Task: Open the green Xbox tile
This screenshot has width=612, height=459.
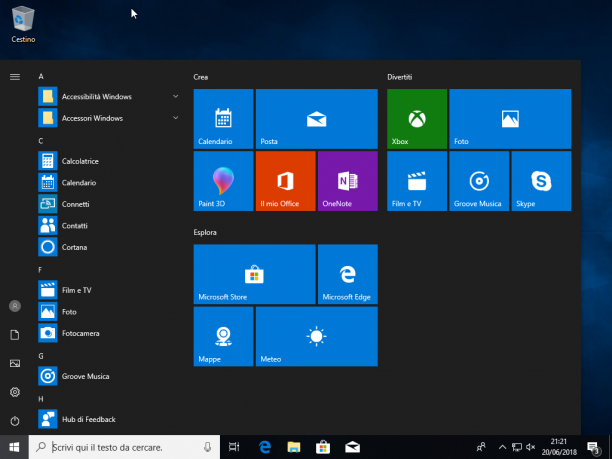Action: click(x=417, y=119)
